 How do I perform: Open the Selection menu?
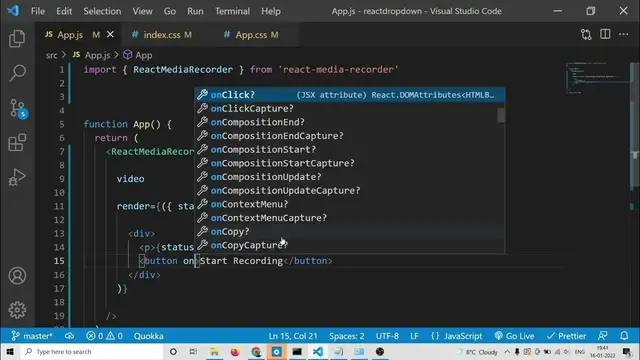point(102,11)
